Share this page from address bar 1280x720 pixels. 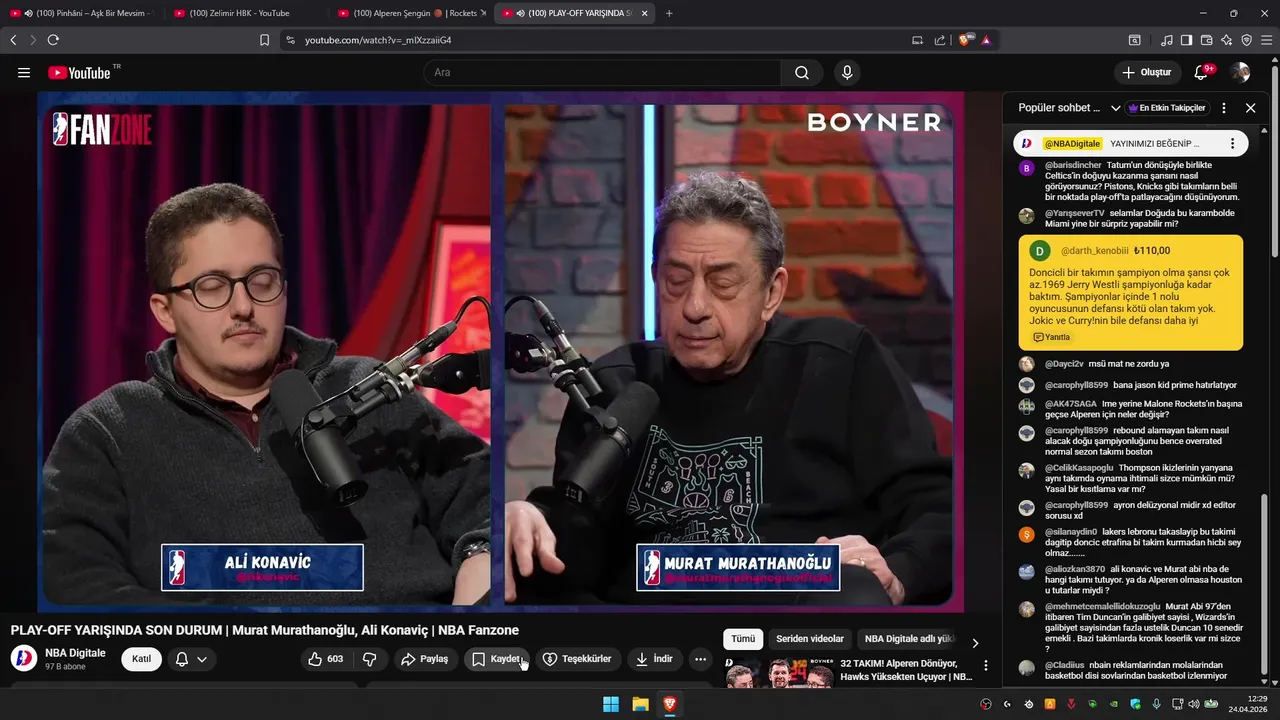(939, 40)
